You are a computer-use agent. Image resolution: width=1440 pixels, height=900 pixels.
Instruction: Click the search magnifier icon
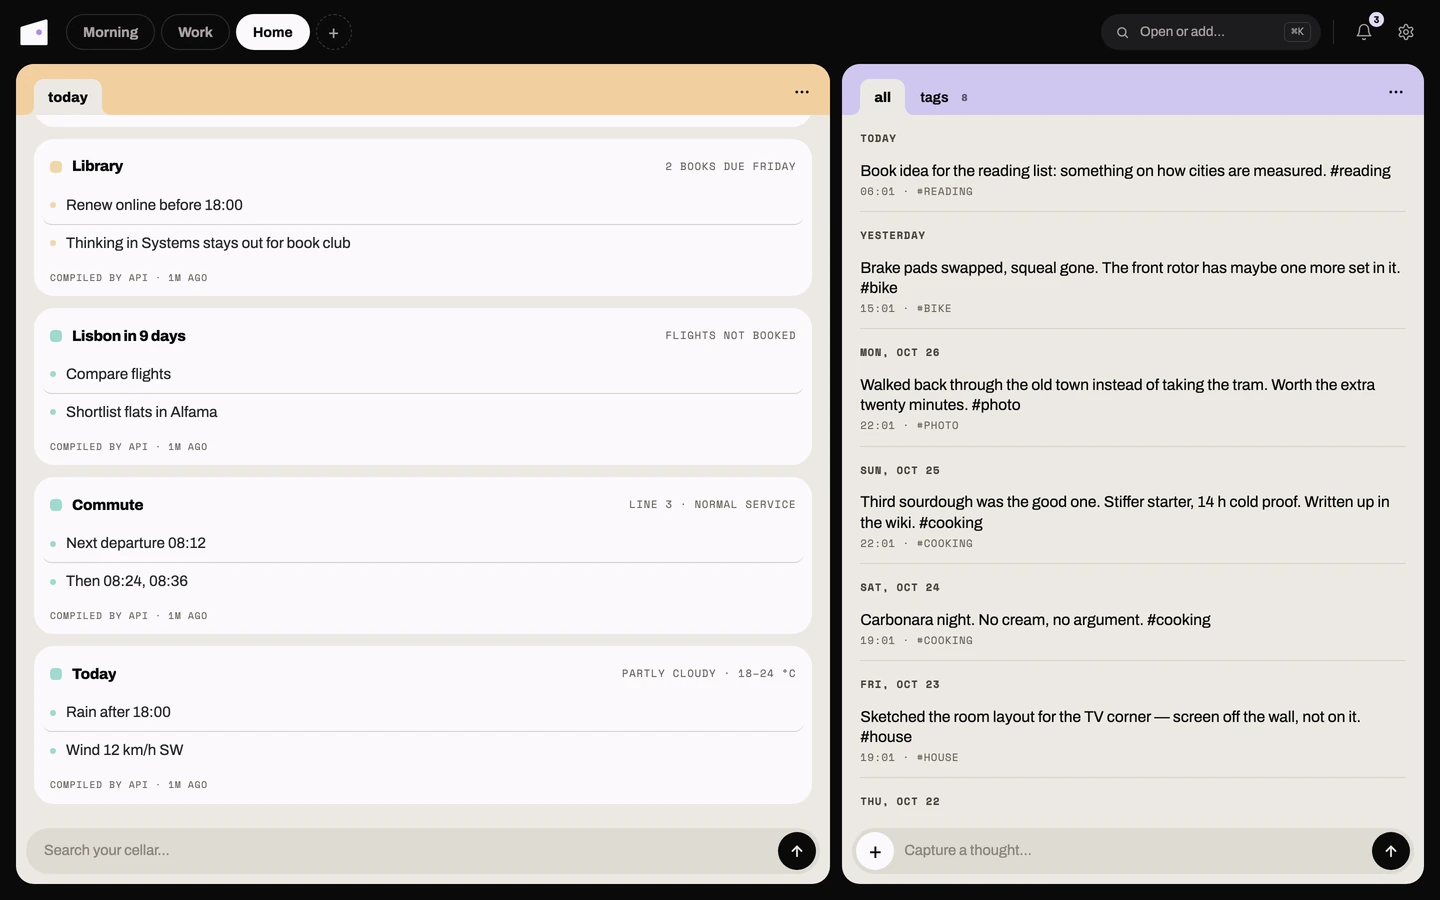1123,32
